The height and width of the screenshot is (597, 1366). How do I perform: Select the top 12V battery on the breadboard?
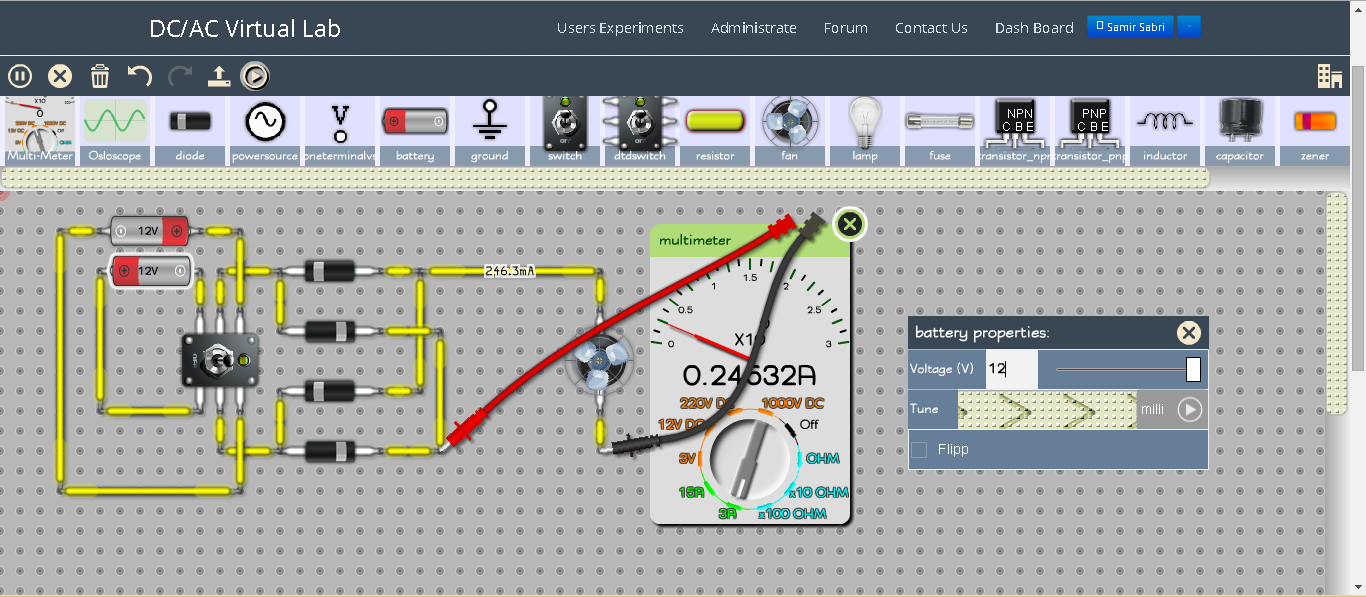pyautogui.click(x=149, y=231)
